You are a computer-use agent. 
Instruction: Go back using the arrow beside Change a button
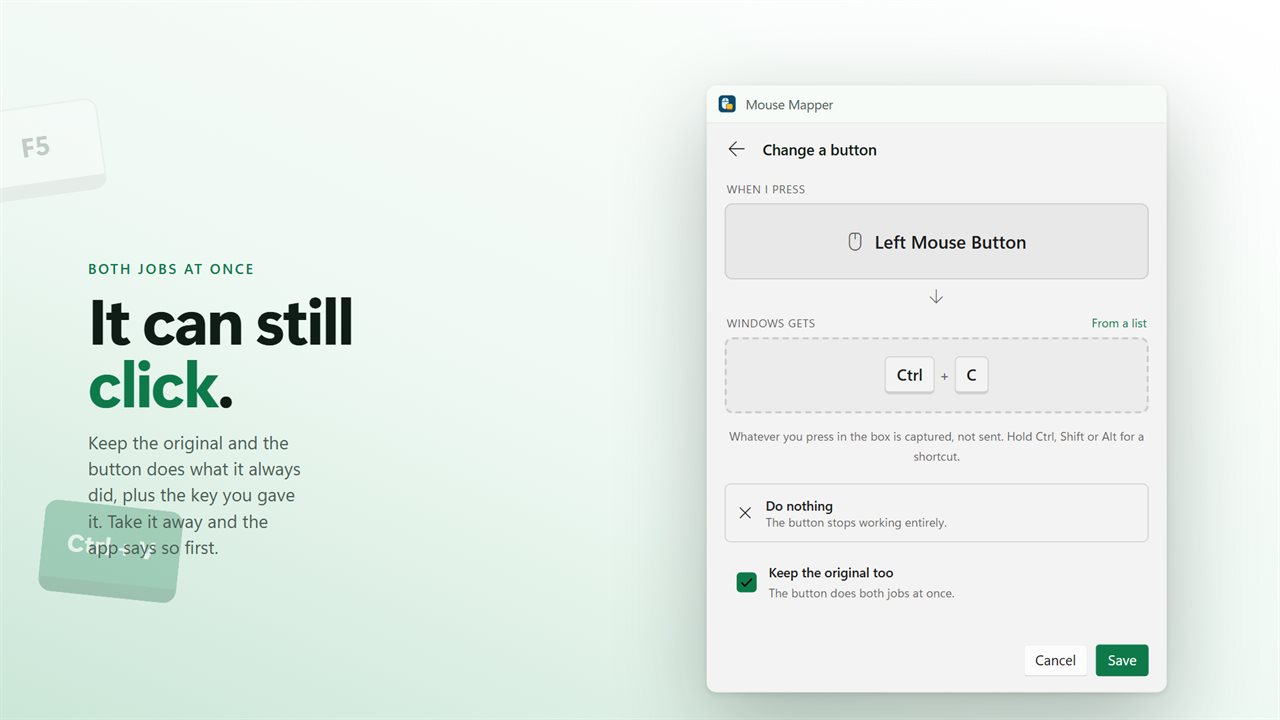tap(737, 149)
